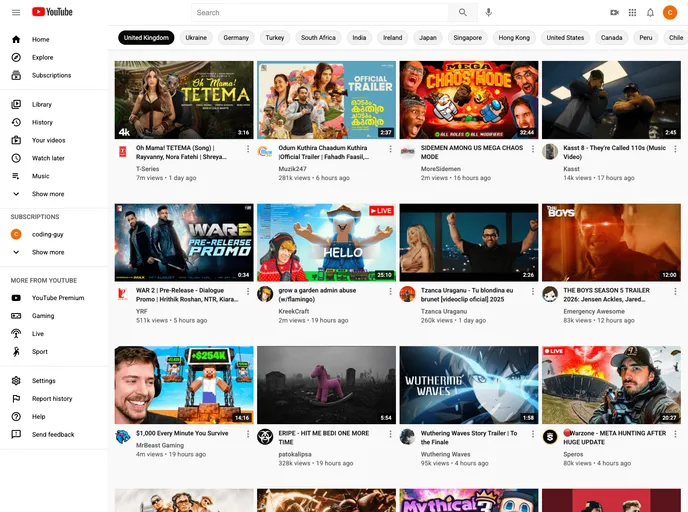Select the United States chip
Image resolution: width=688 pixels, height=512 pixels.
(565, 38)
